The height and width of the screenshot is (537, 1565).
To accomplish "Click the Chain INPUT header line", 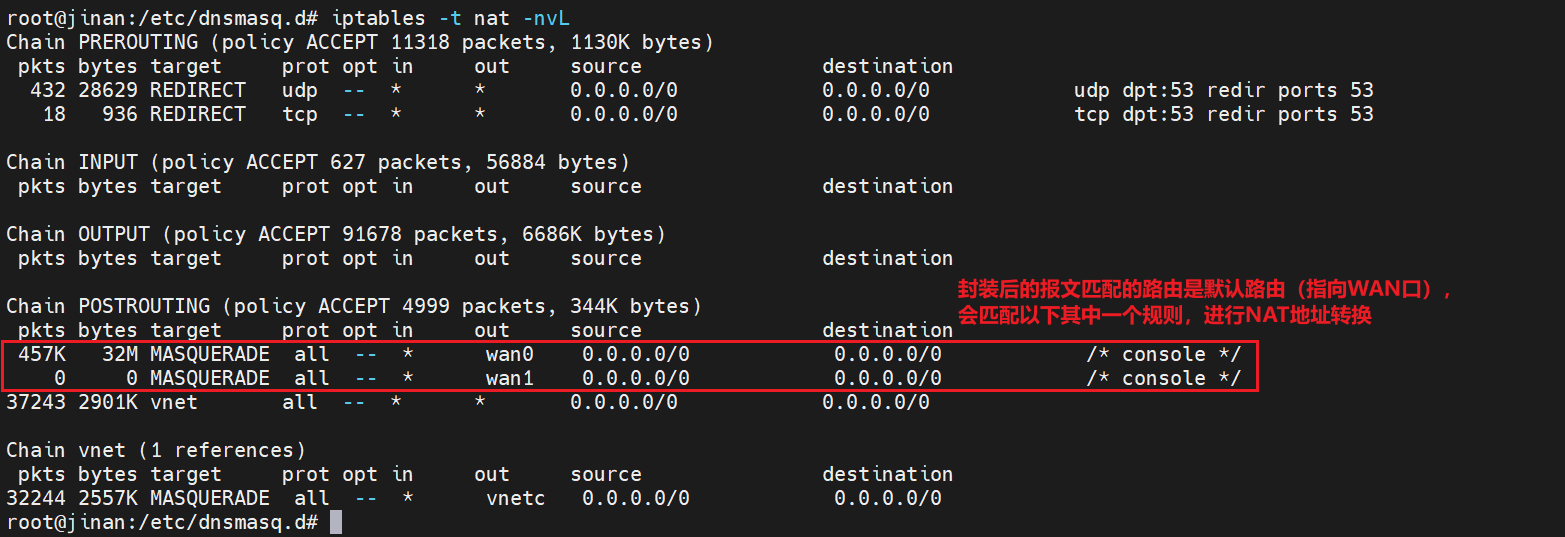I will pos(318,162).
